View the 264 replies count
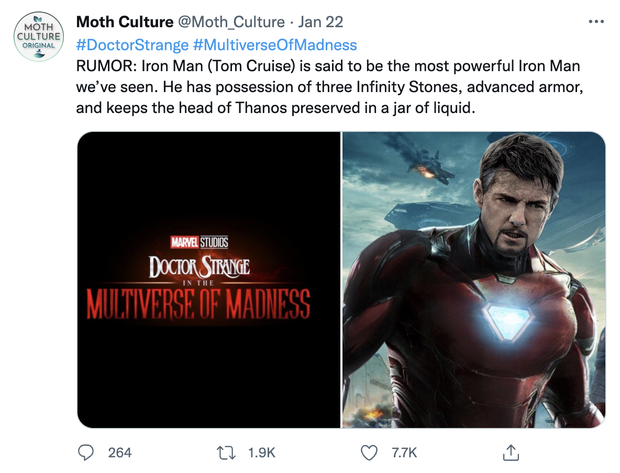 point(120,453)
